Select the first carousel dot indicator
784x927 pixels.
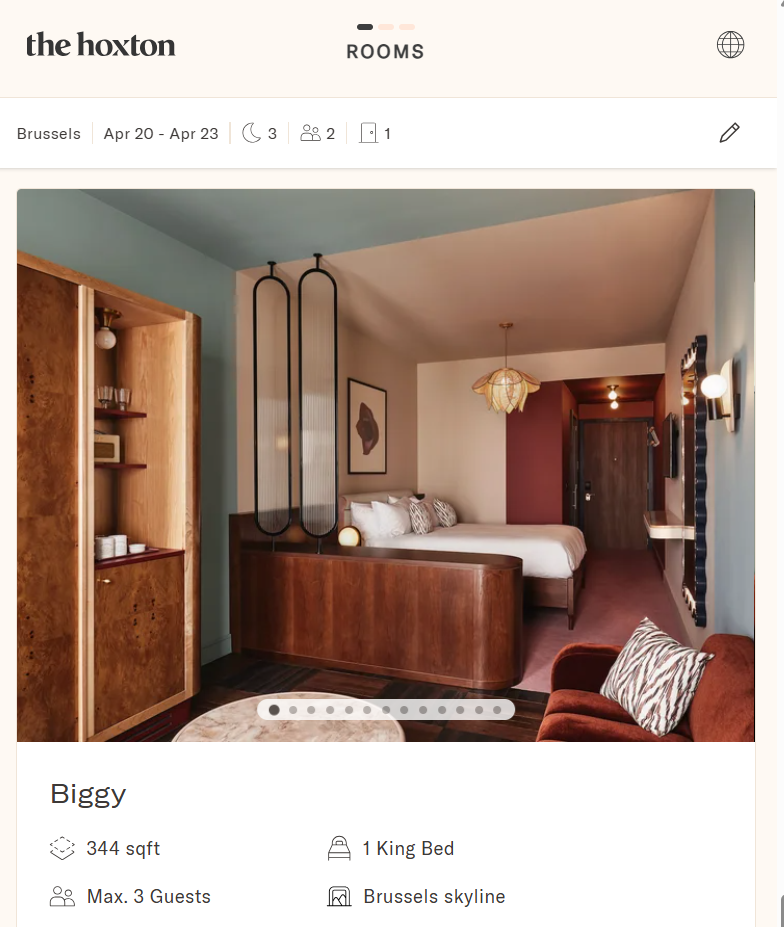coord(274,709)
